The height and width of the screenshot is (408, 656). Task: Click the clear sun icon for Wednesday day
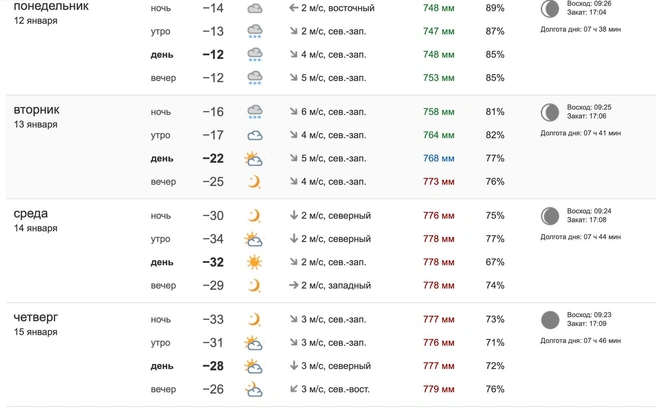pyautogui.click(x=254, y=262)
